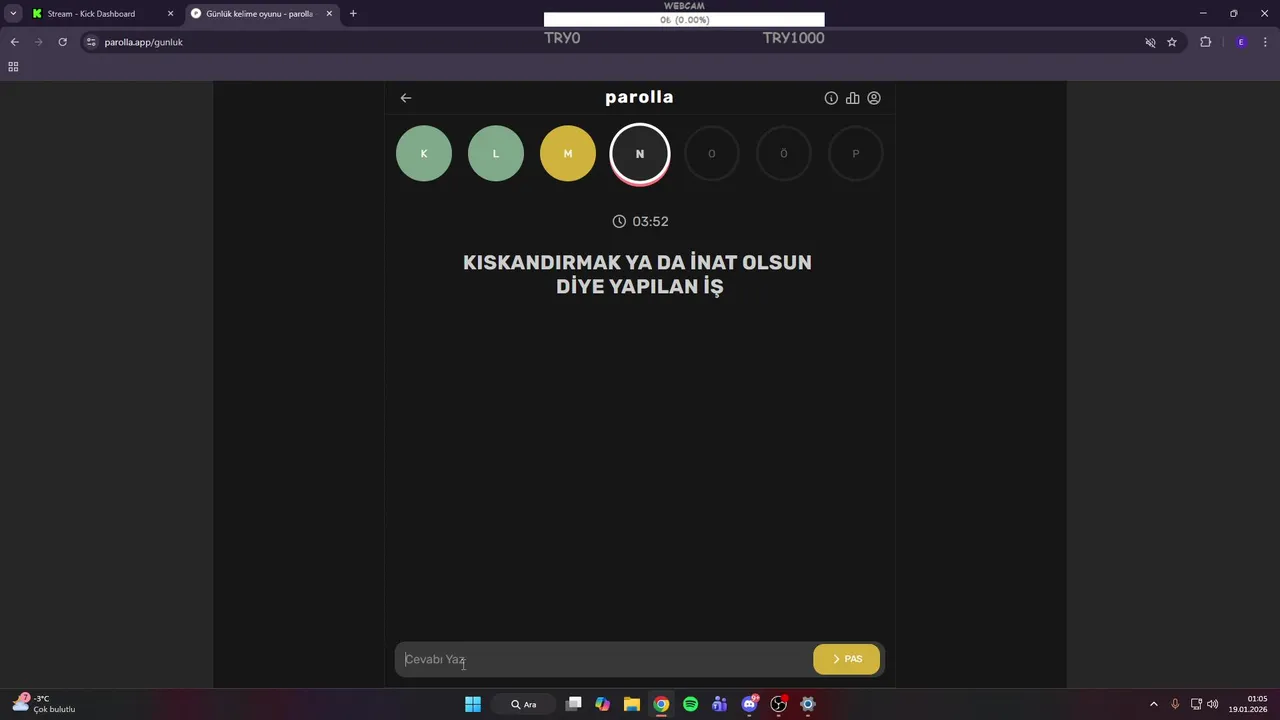Viewport: 1280px width, 720px height.
Task: Click the Chrome back navigation arrow
Action: pos(14,42)
